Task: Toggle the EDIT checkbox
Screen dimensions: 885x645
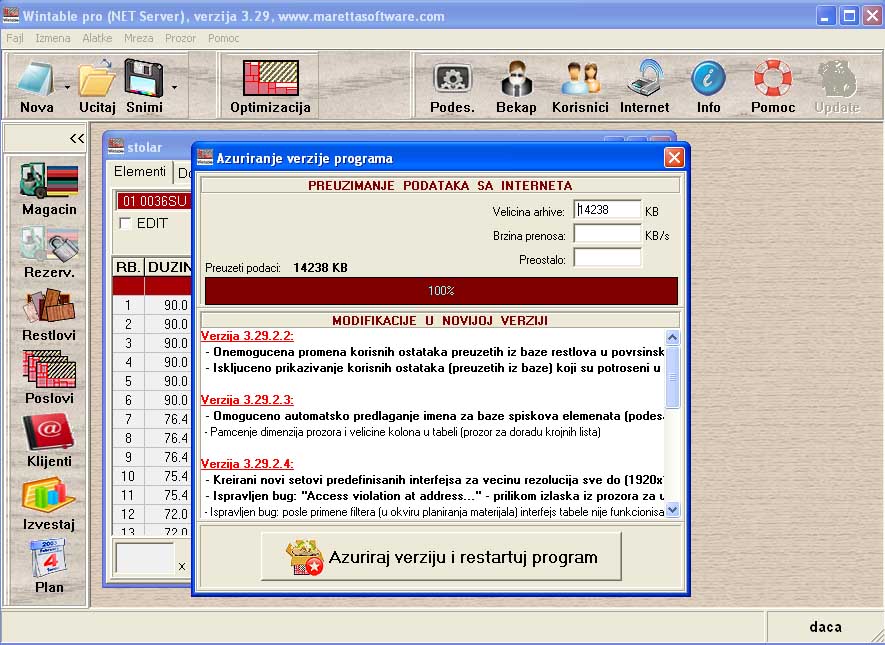Action: coord(126,224)
